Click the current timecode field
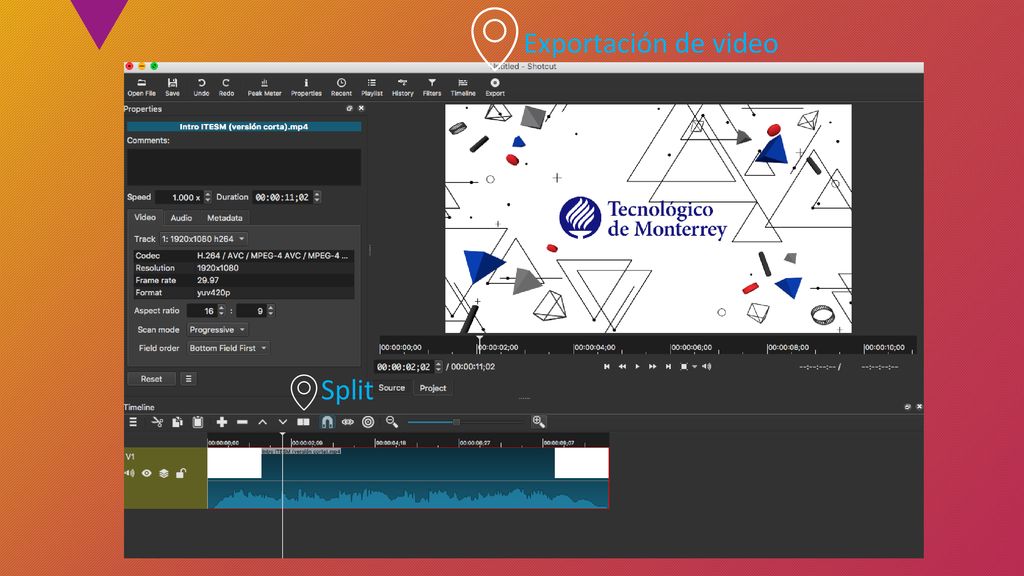This screenshot has height=576, width=1024. point(404,367)
